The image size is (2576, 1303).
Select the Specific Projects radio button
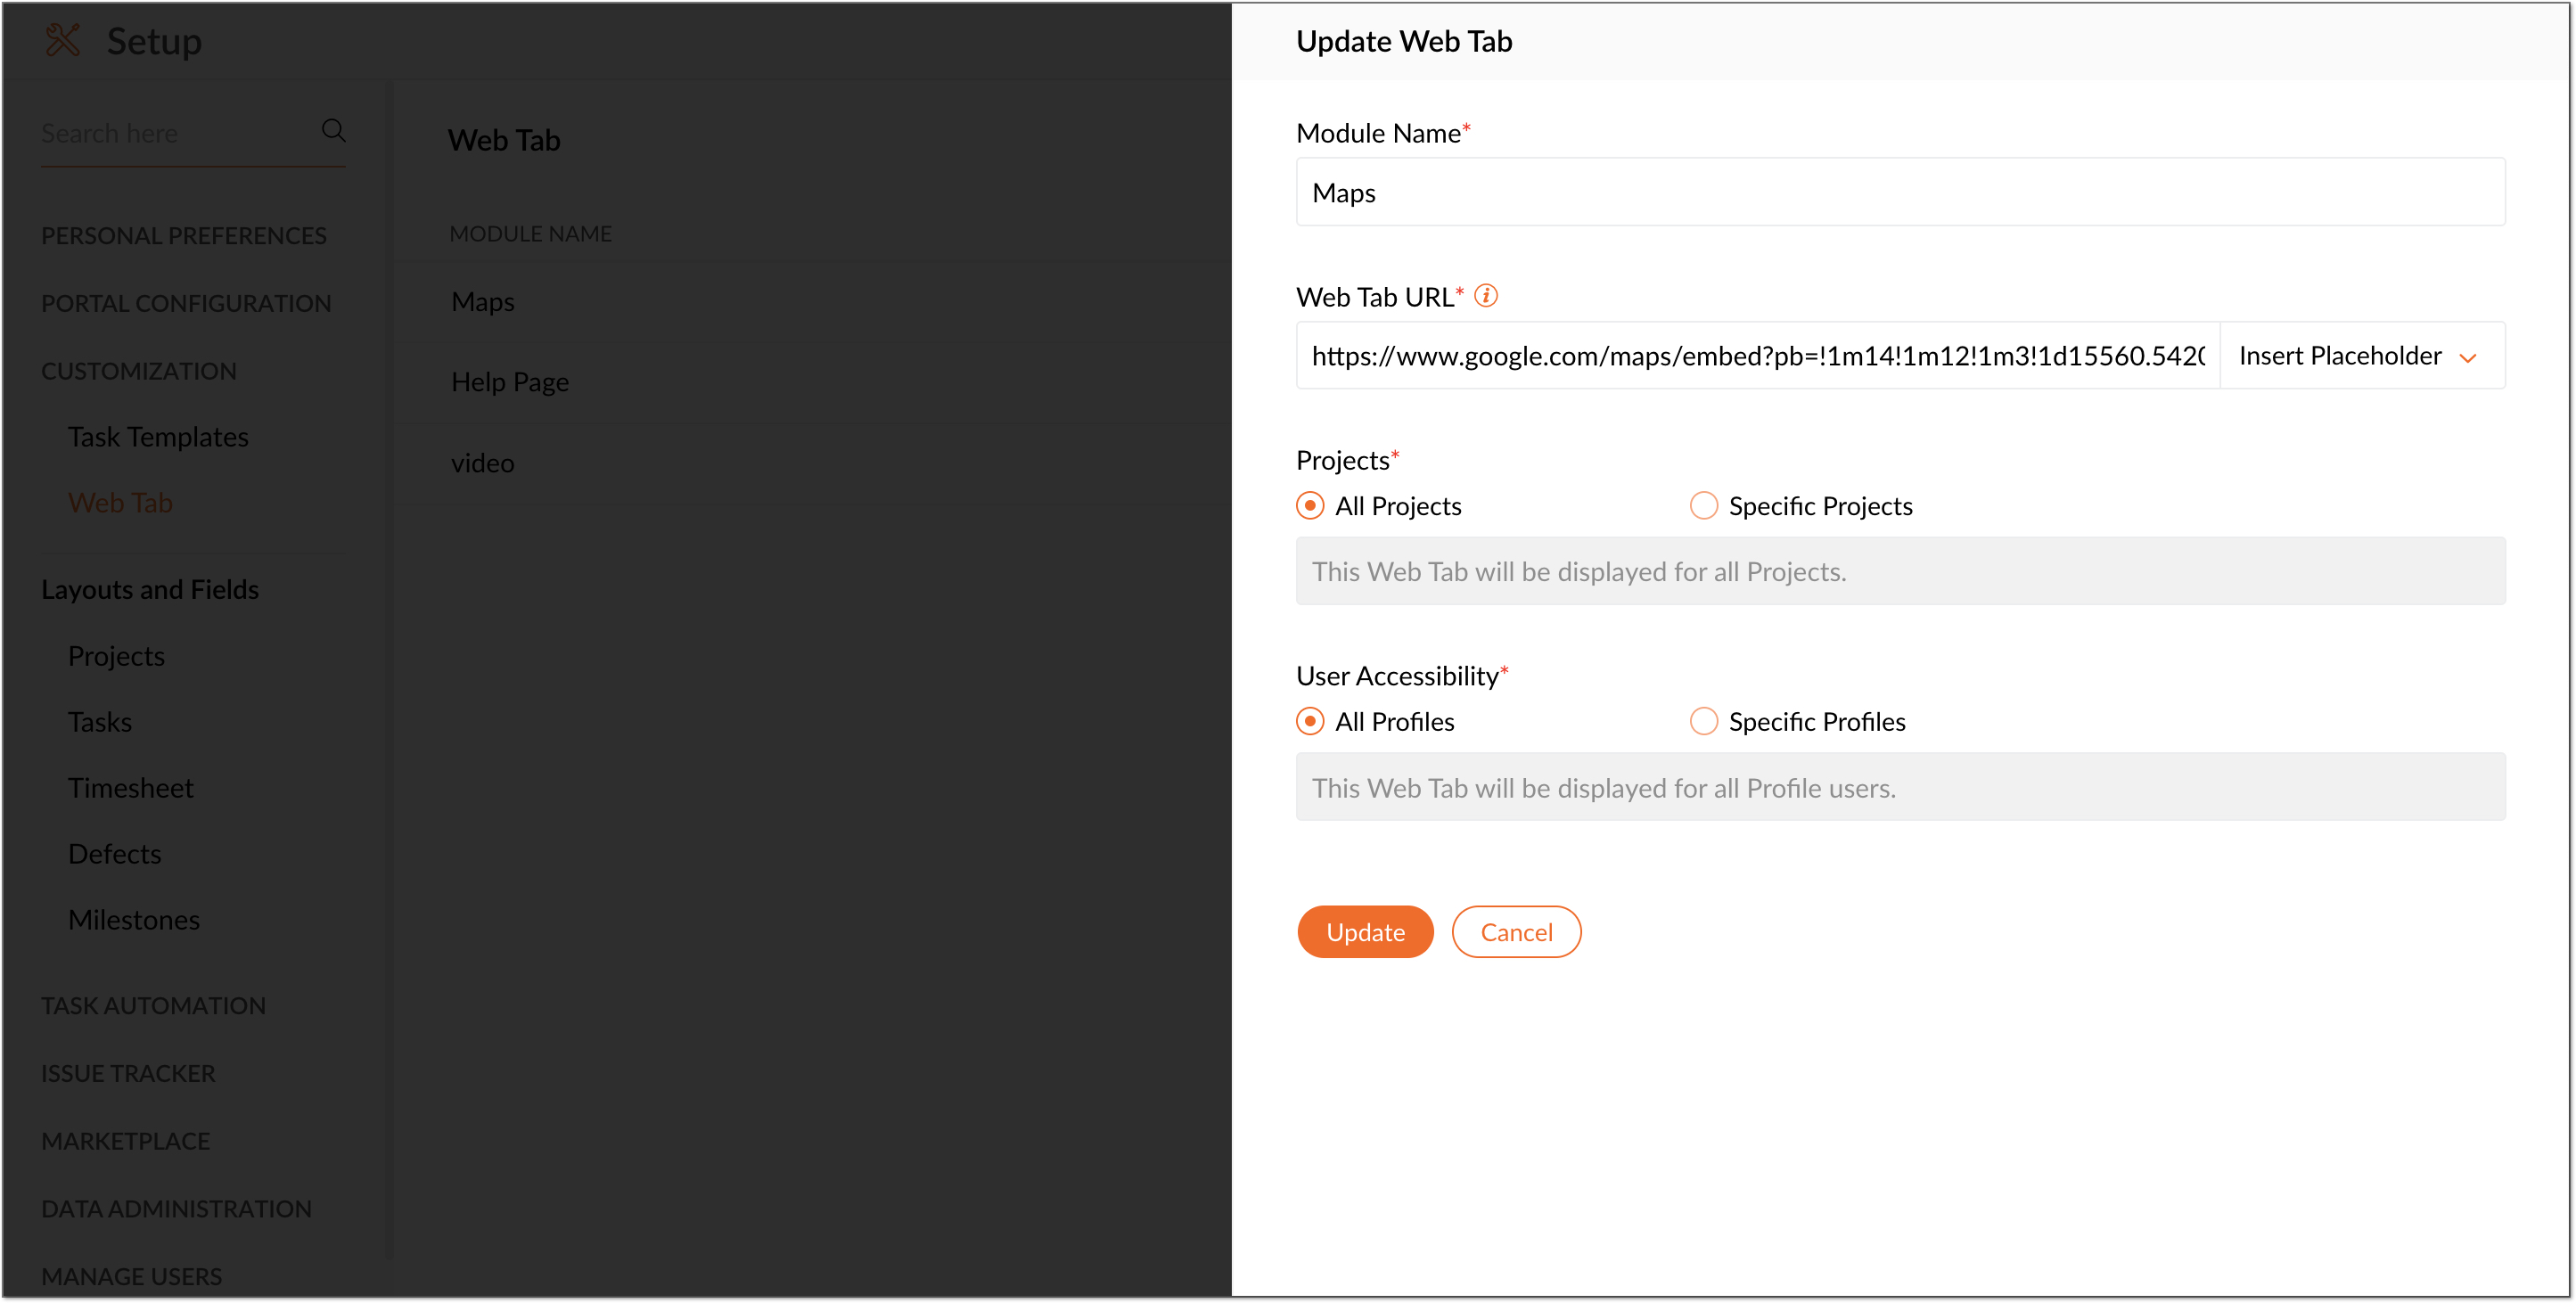1704,506
